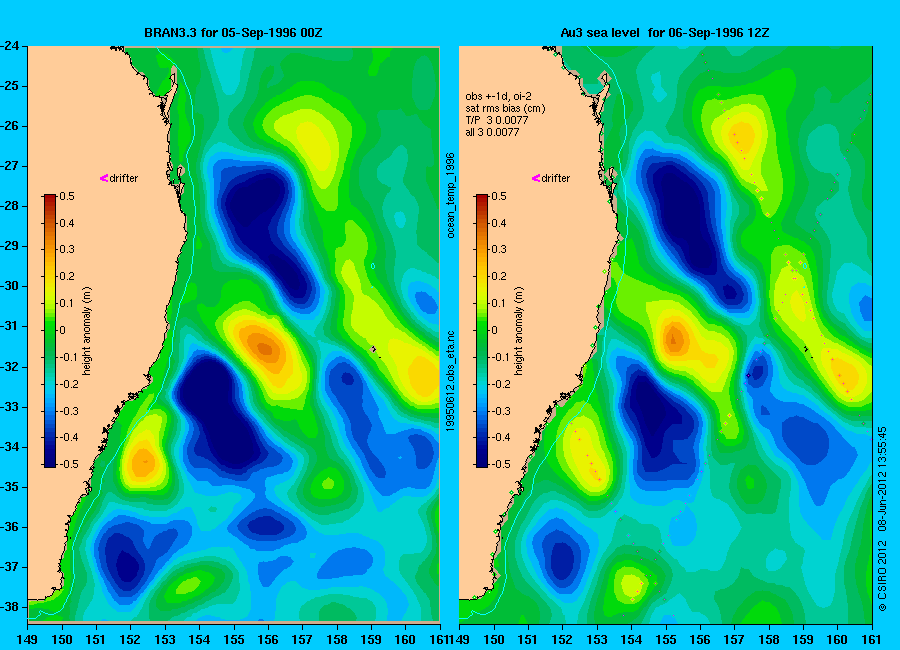Click the '150' longitude label under the Au3 map
This screenshot has width=900, height=650.
[494, 640]
